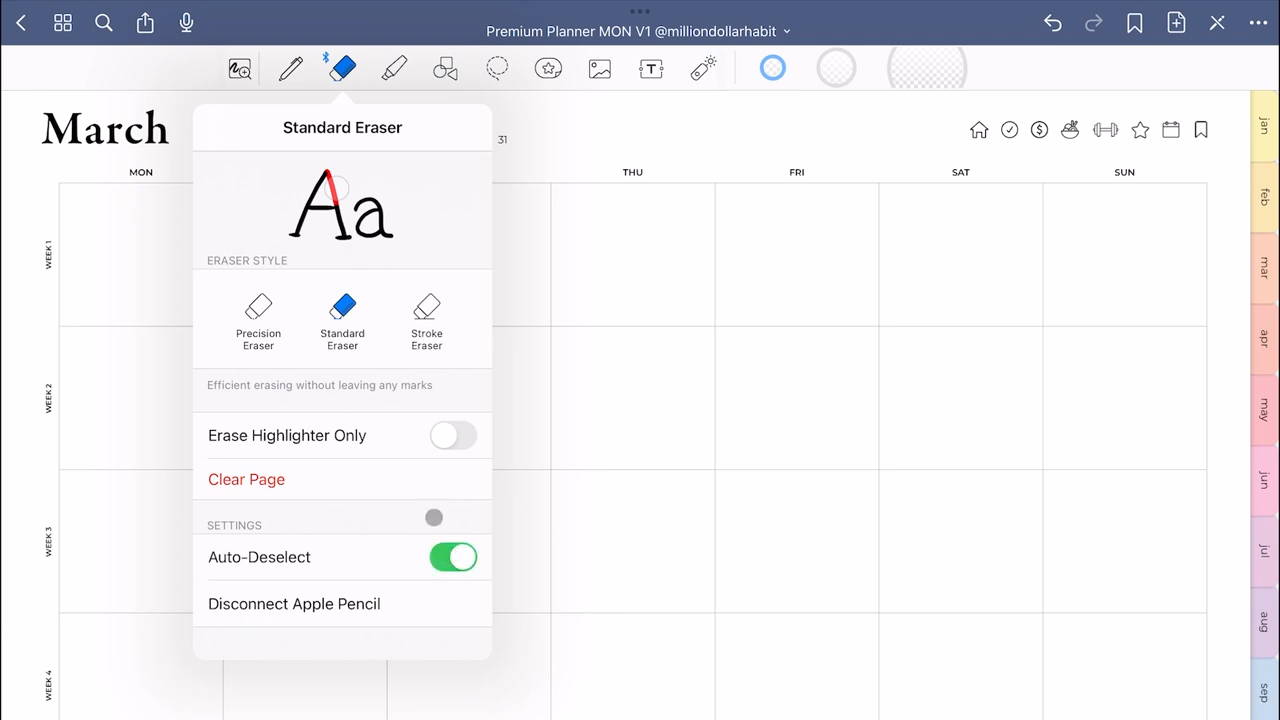Redo the last action
This screenshot has height=720, width=1280.
pyautogui.click(x=1093, y=23)
